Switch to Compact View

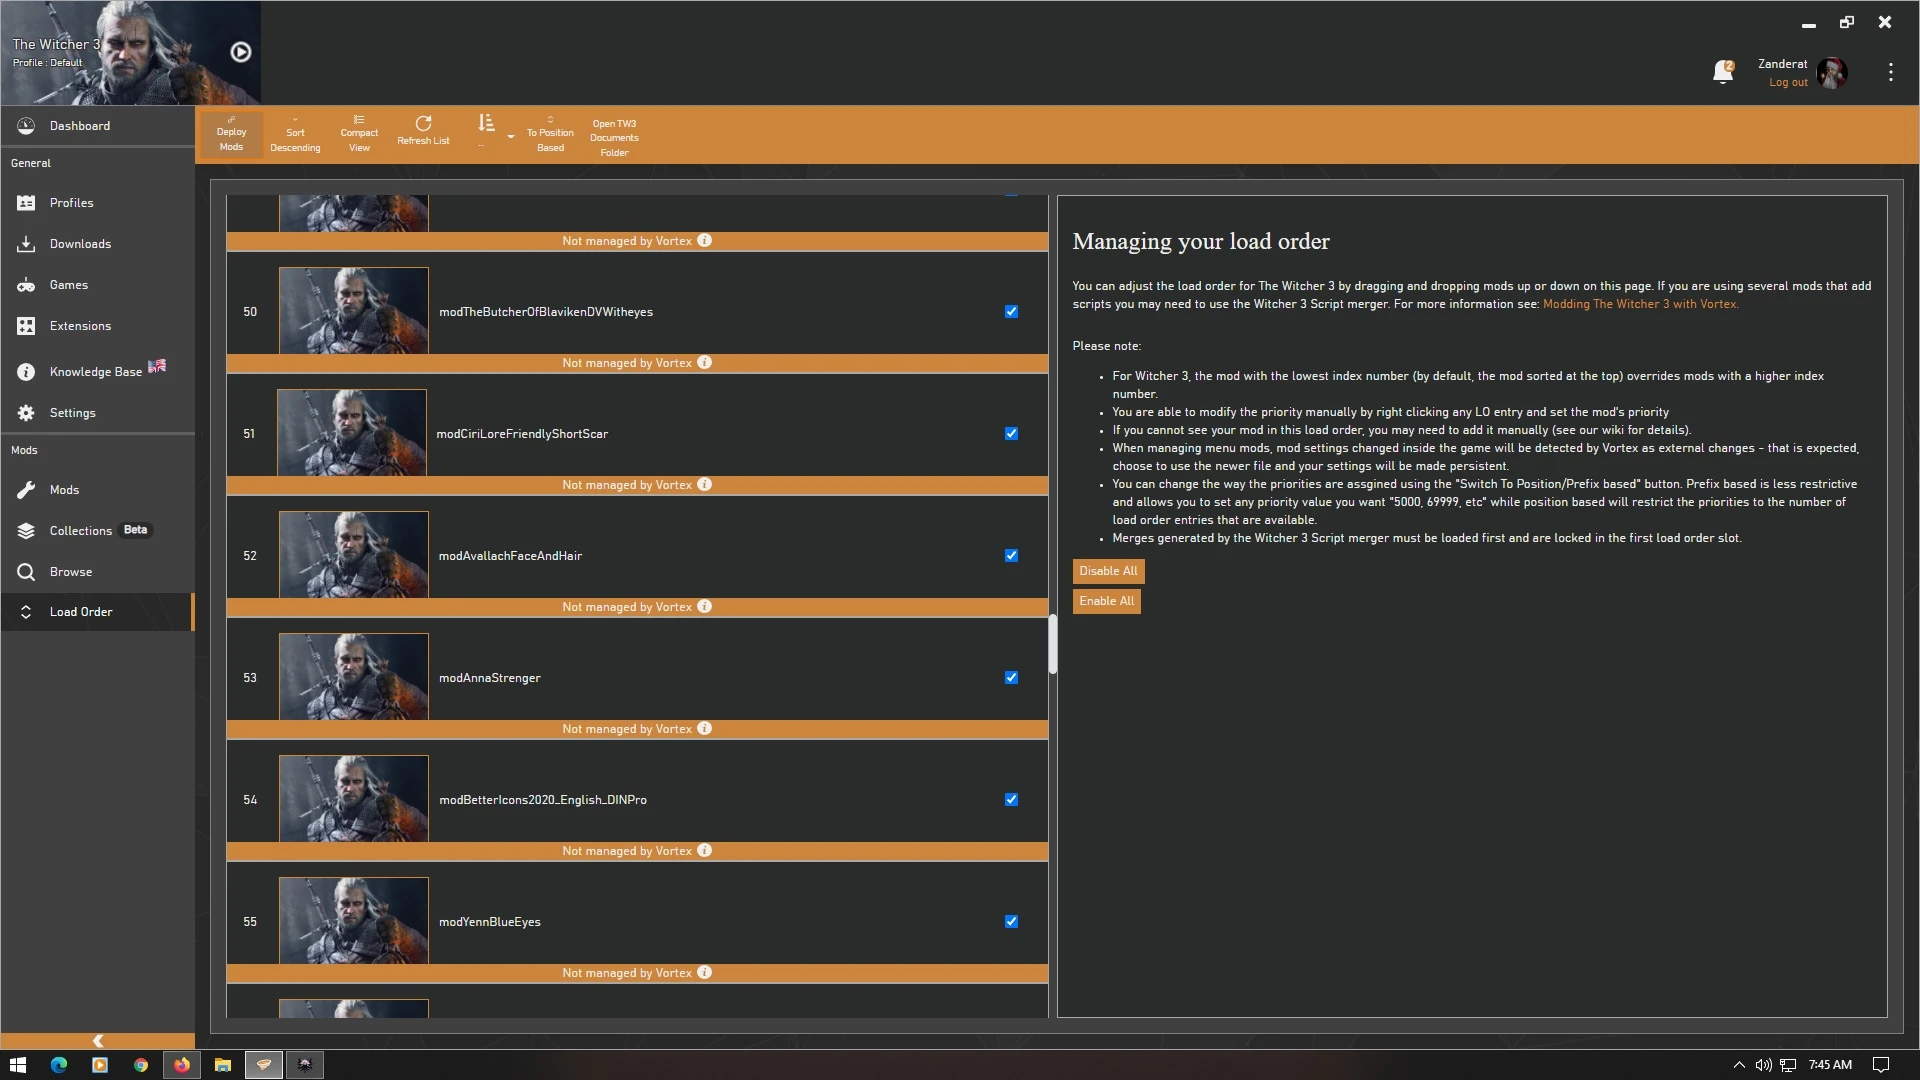[x=359, y=134]
